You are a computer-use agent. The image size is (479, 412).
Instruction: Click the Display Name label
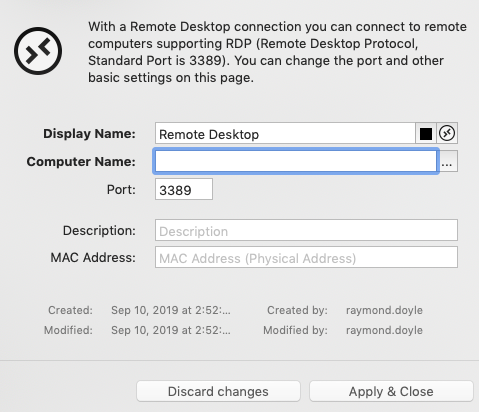click(x=89, y=134)
